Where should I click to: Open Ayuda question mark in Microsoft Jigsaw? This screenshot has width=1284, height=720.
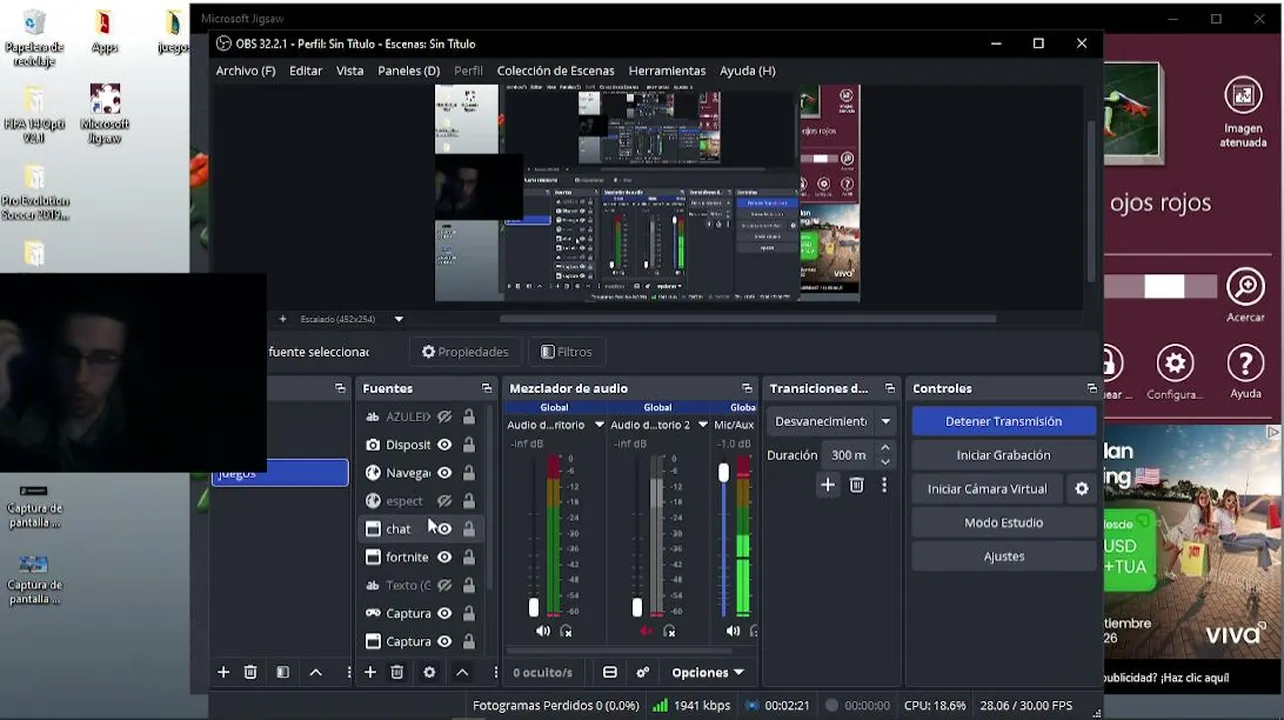pos(1245,364)
